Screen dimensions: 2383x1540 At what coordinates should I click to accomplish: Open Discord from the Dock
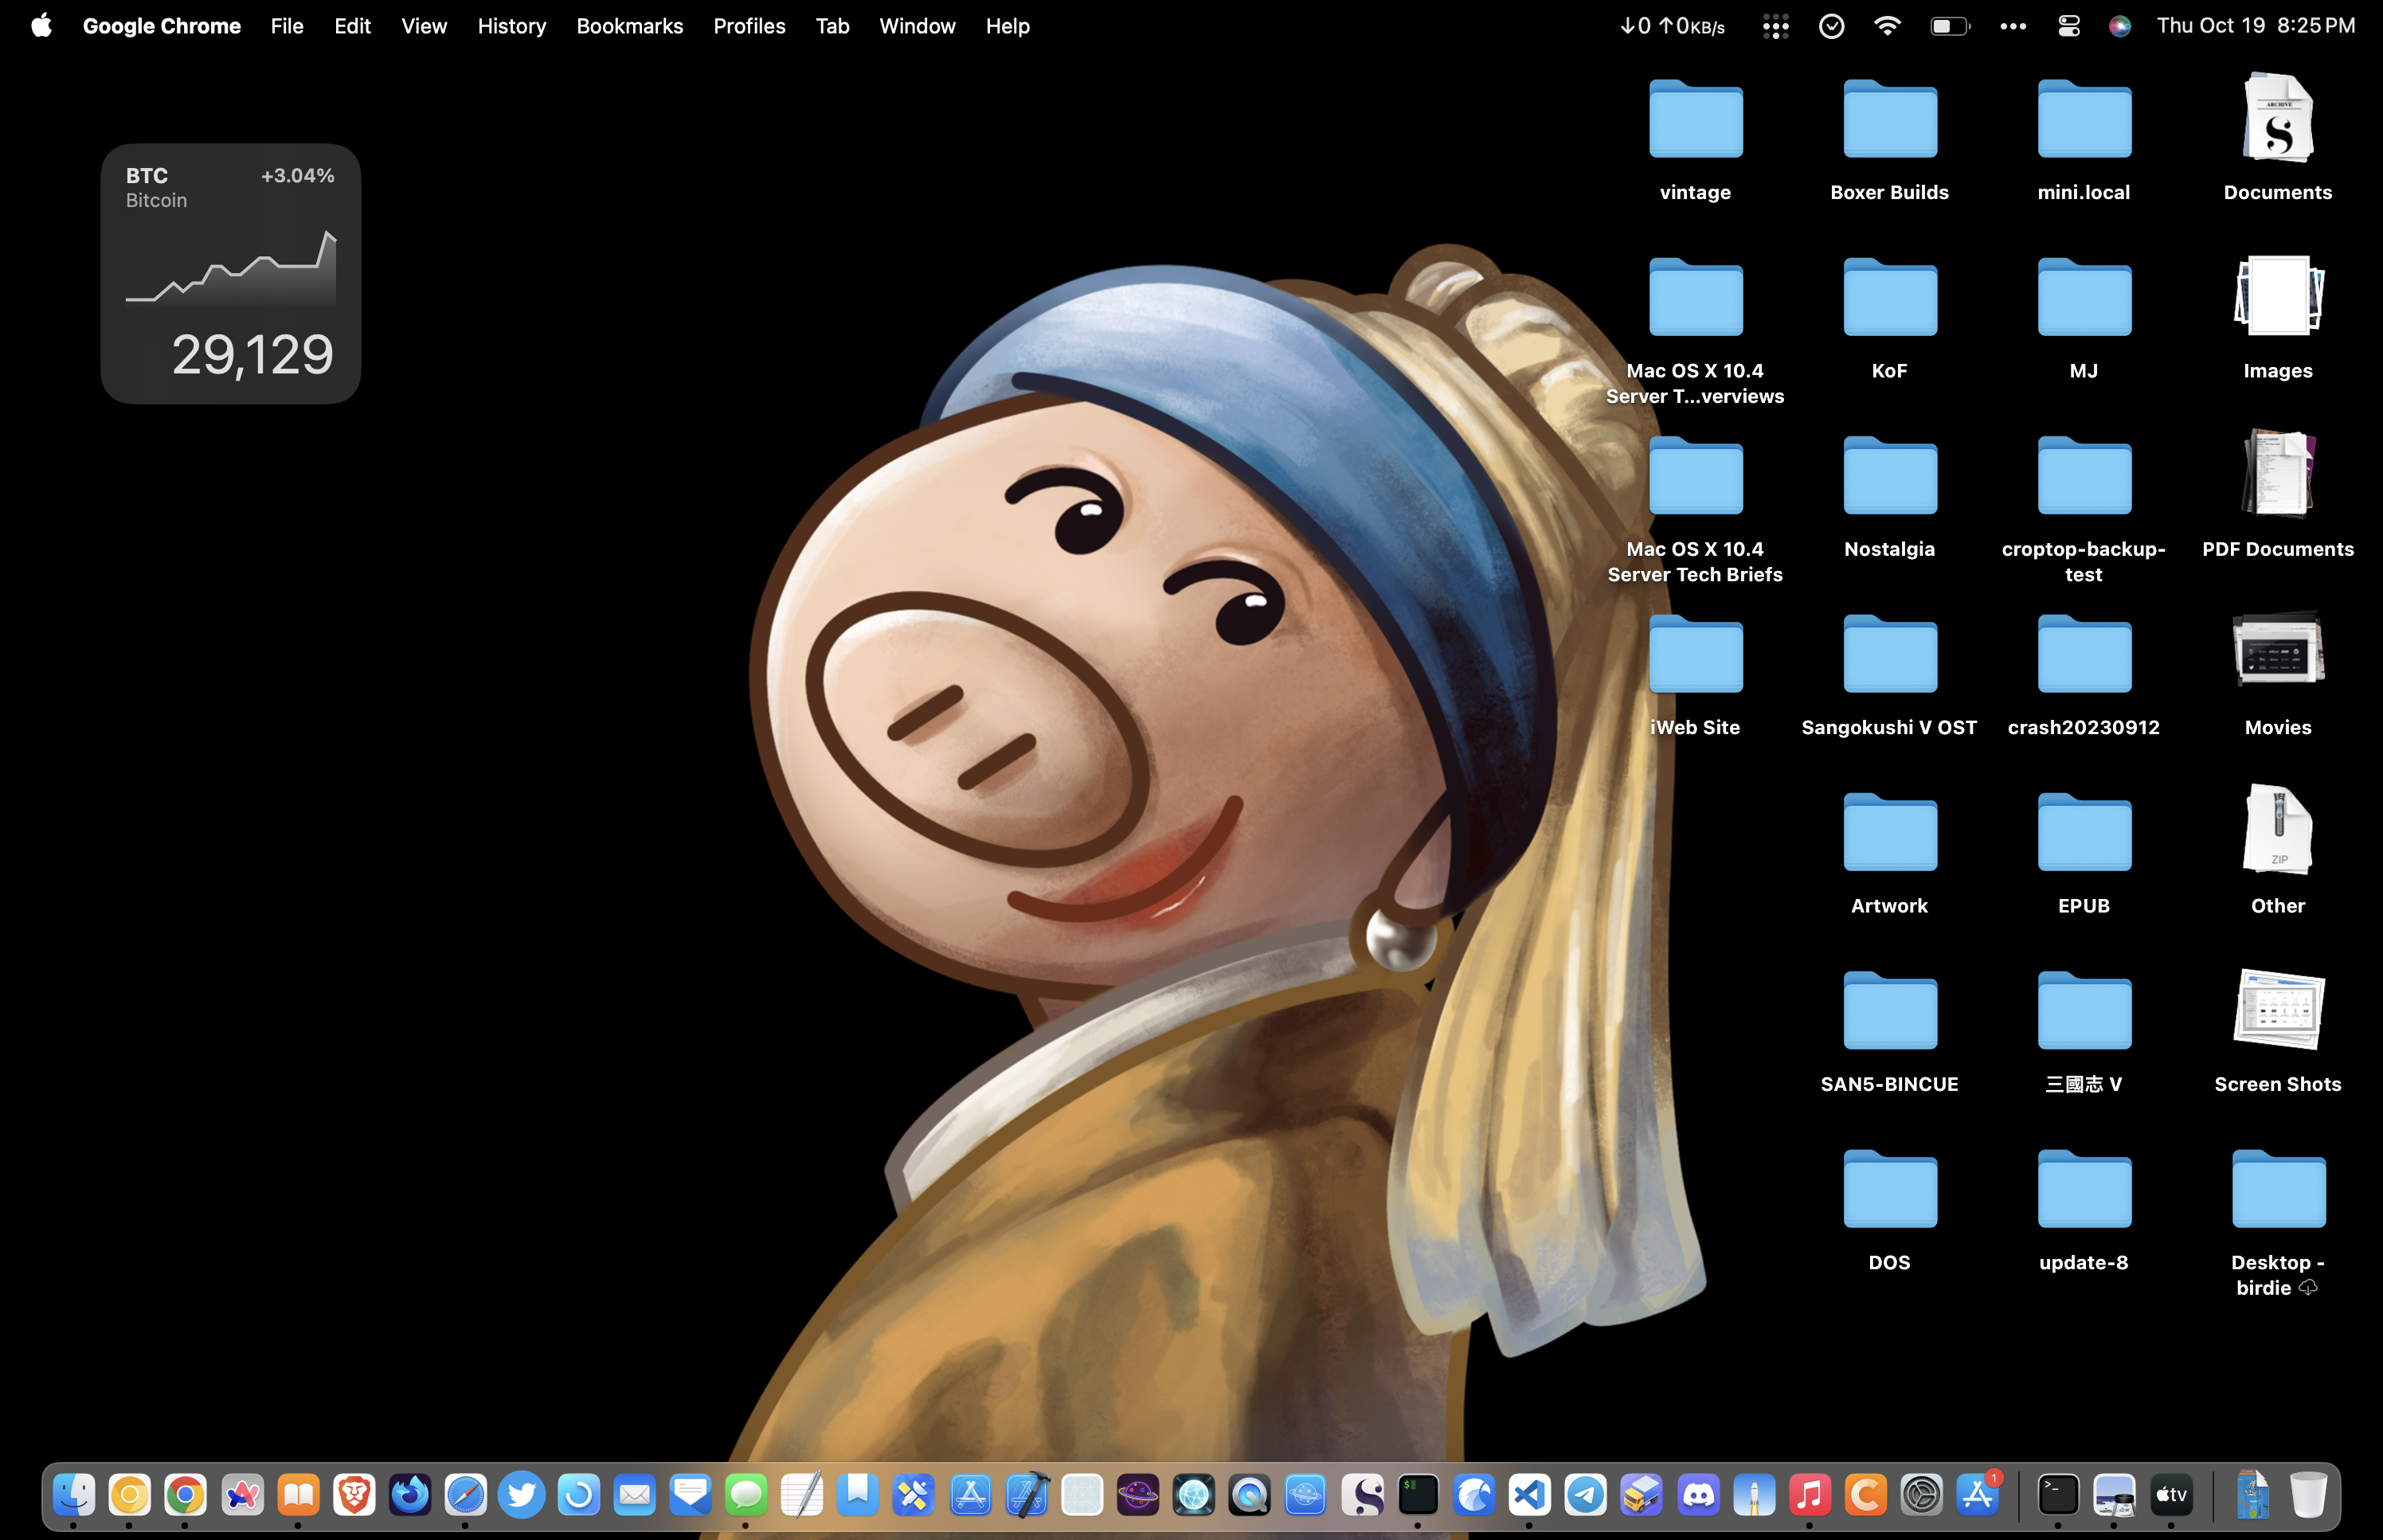(1698, 1495)
